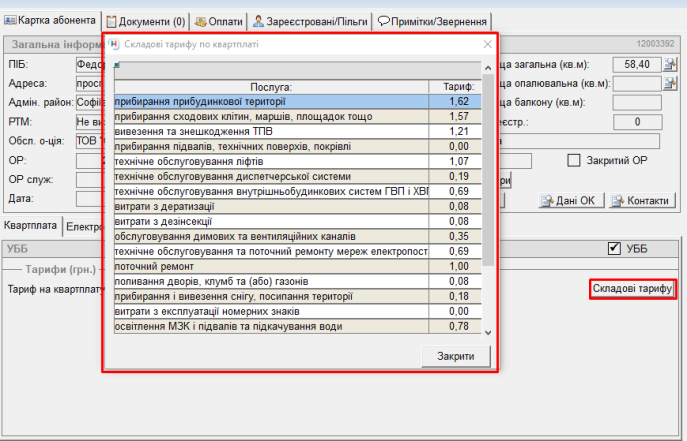Switch to the Квартплата tab
This screenshot has width=687, height=441.
pyautogui.click(x=30, y=226)
